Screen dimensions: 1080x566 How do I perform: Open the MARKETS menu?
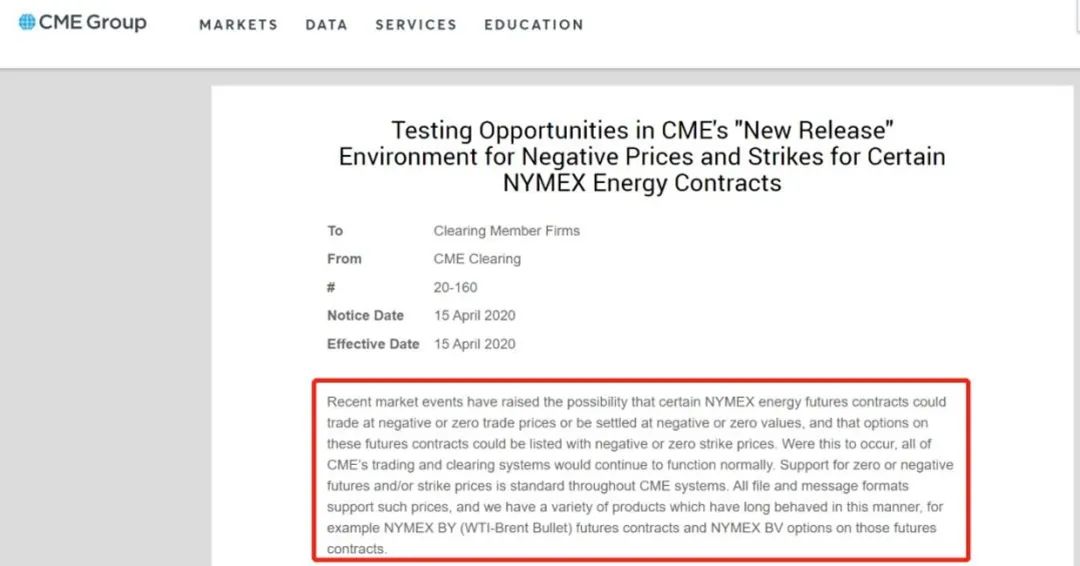238,25
